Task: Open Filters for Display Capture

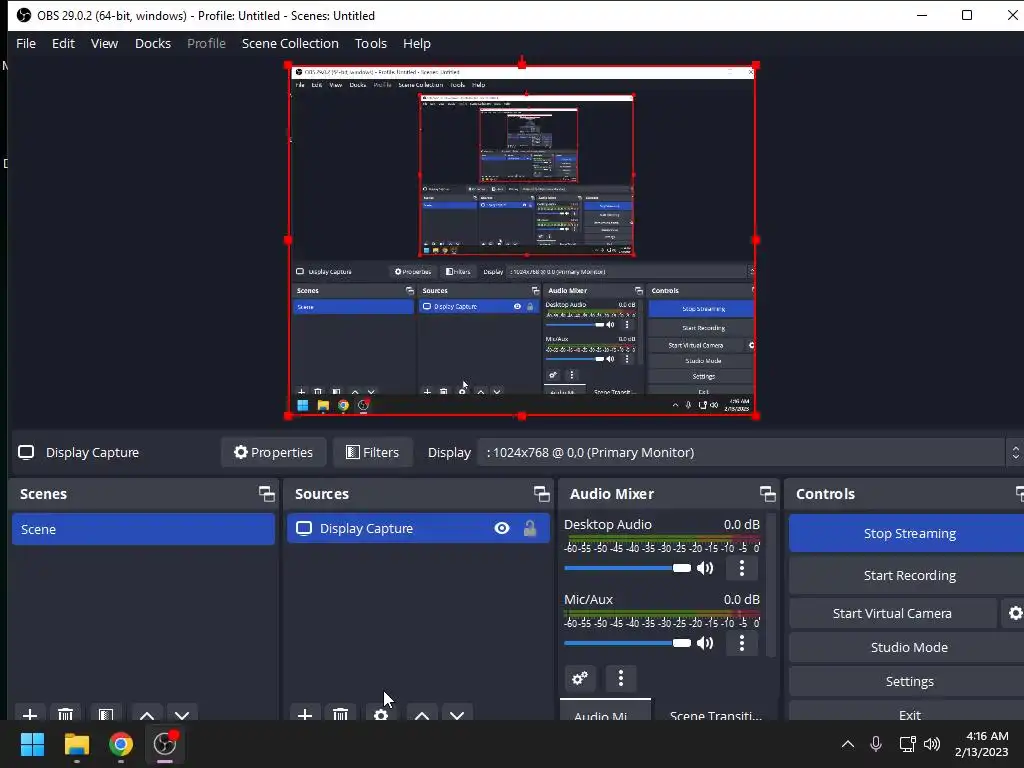Action: 372,452
